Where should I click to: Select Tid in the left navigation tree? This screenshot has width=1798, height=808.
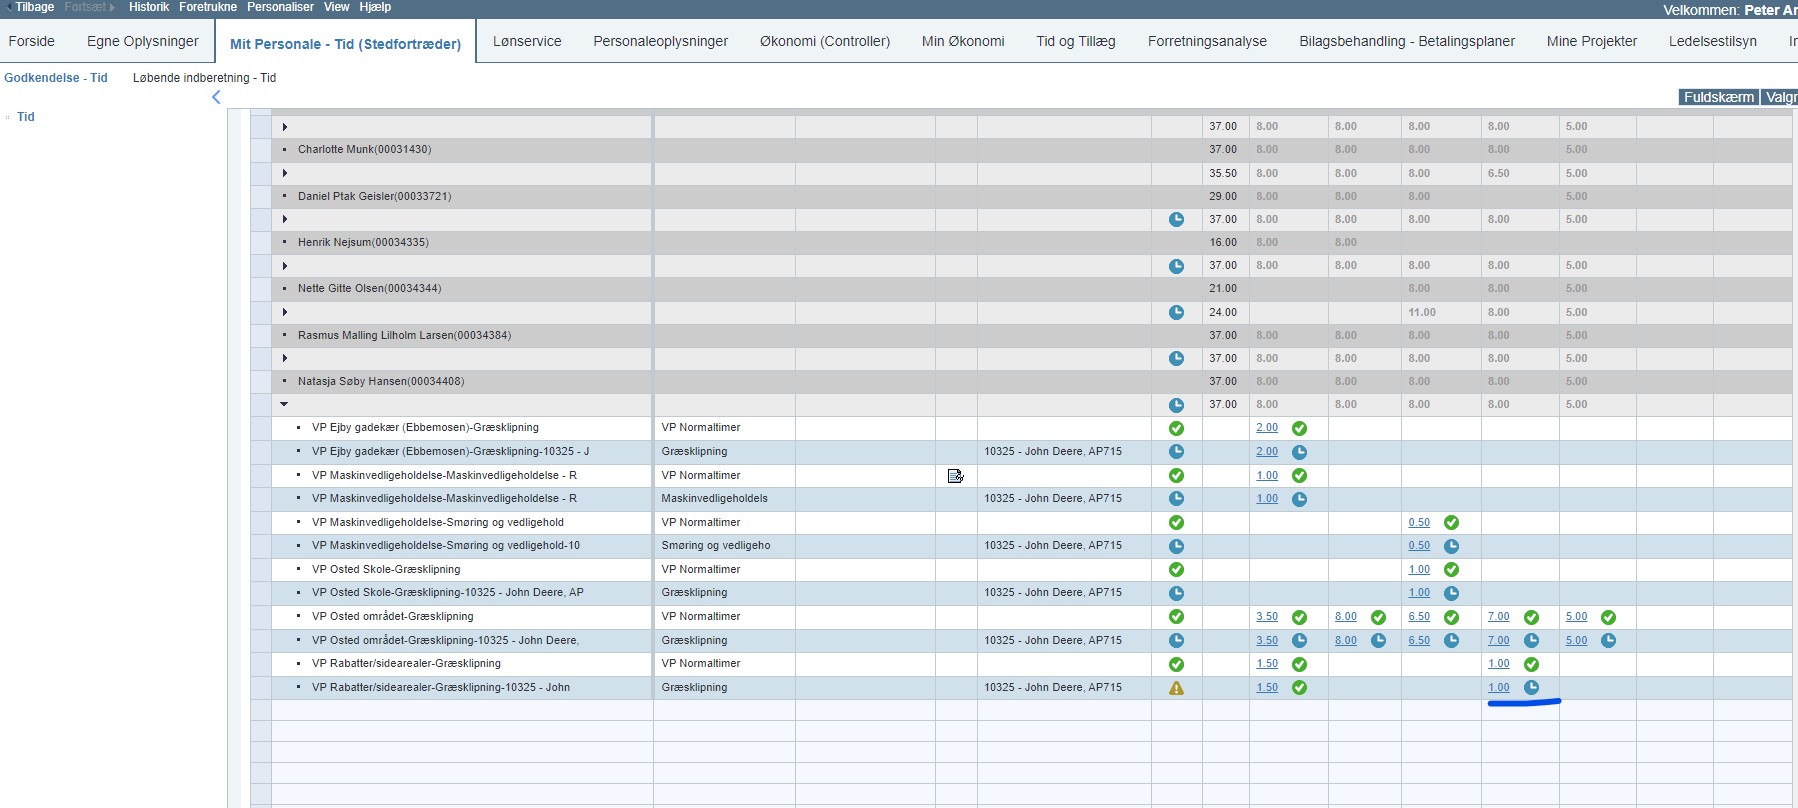[x=26, y=117]
